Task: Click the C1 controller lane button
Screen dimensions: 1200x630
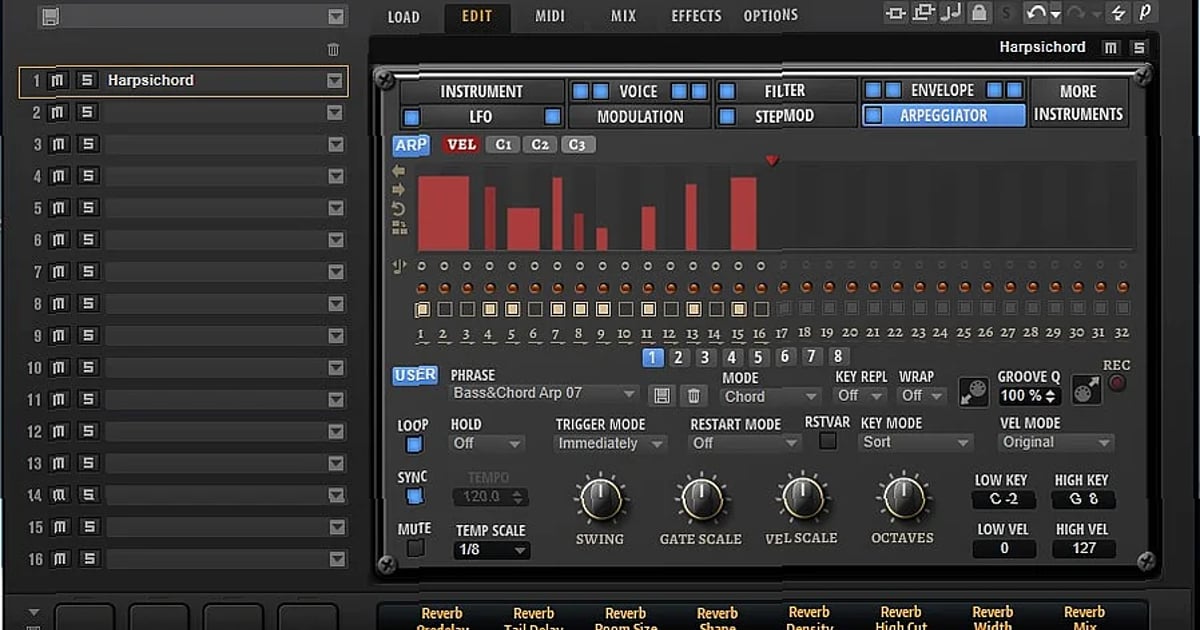Action: (503, 144)
